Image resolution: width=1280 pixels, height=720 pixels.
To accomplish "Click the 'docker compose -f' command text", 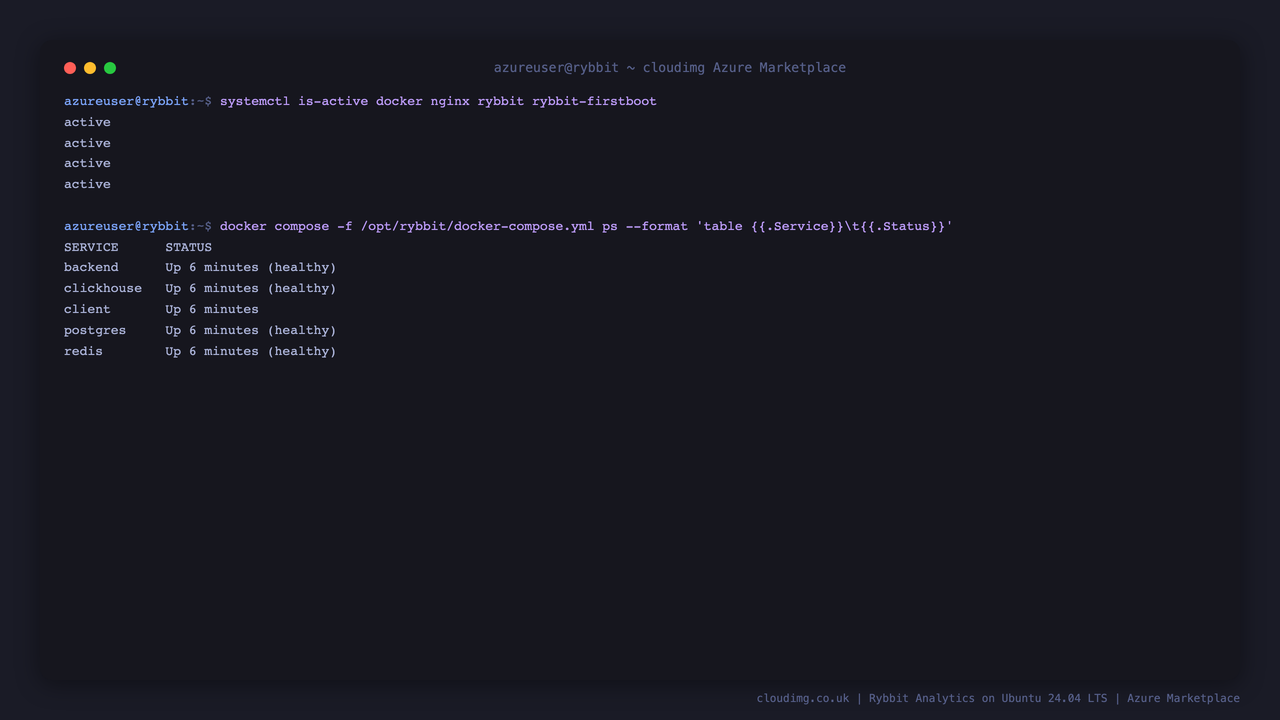I will 286,226.
